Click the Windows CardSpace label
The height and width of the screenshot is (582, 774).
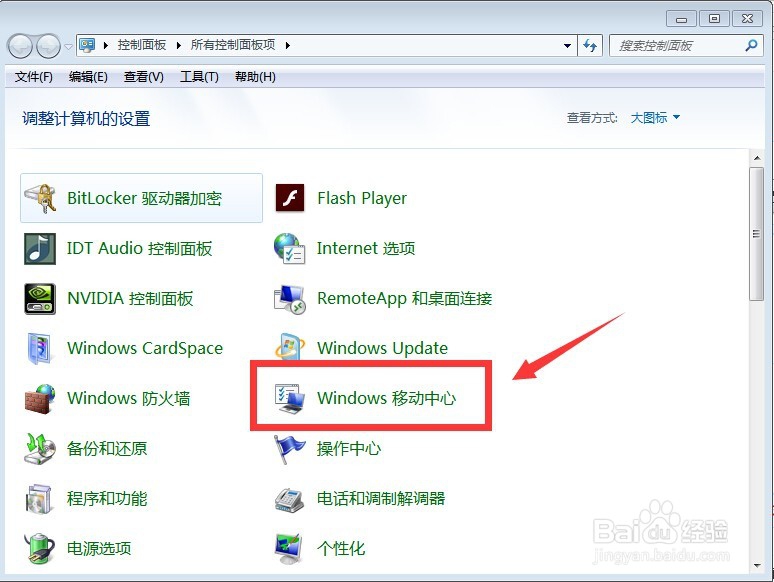coord(145,349)
